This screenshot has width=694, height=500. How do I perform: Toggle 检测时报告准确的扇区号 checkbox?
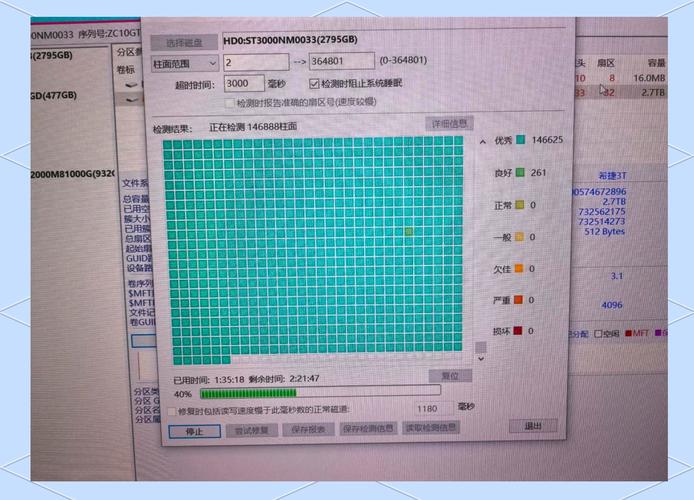coord(230,103)
